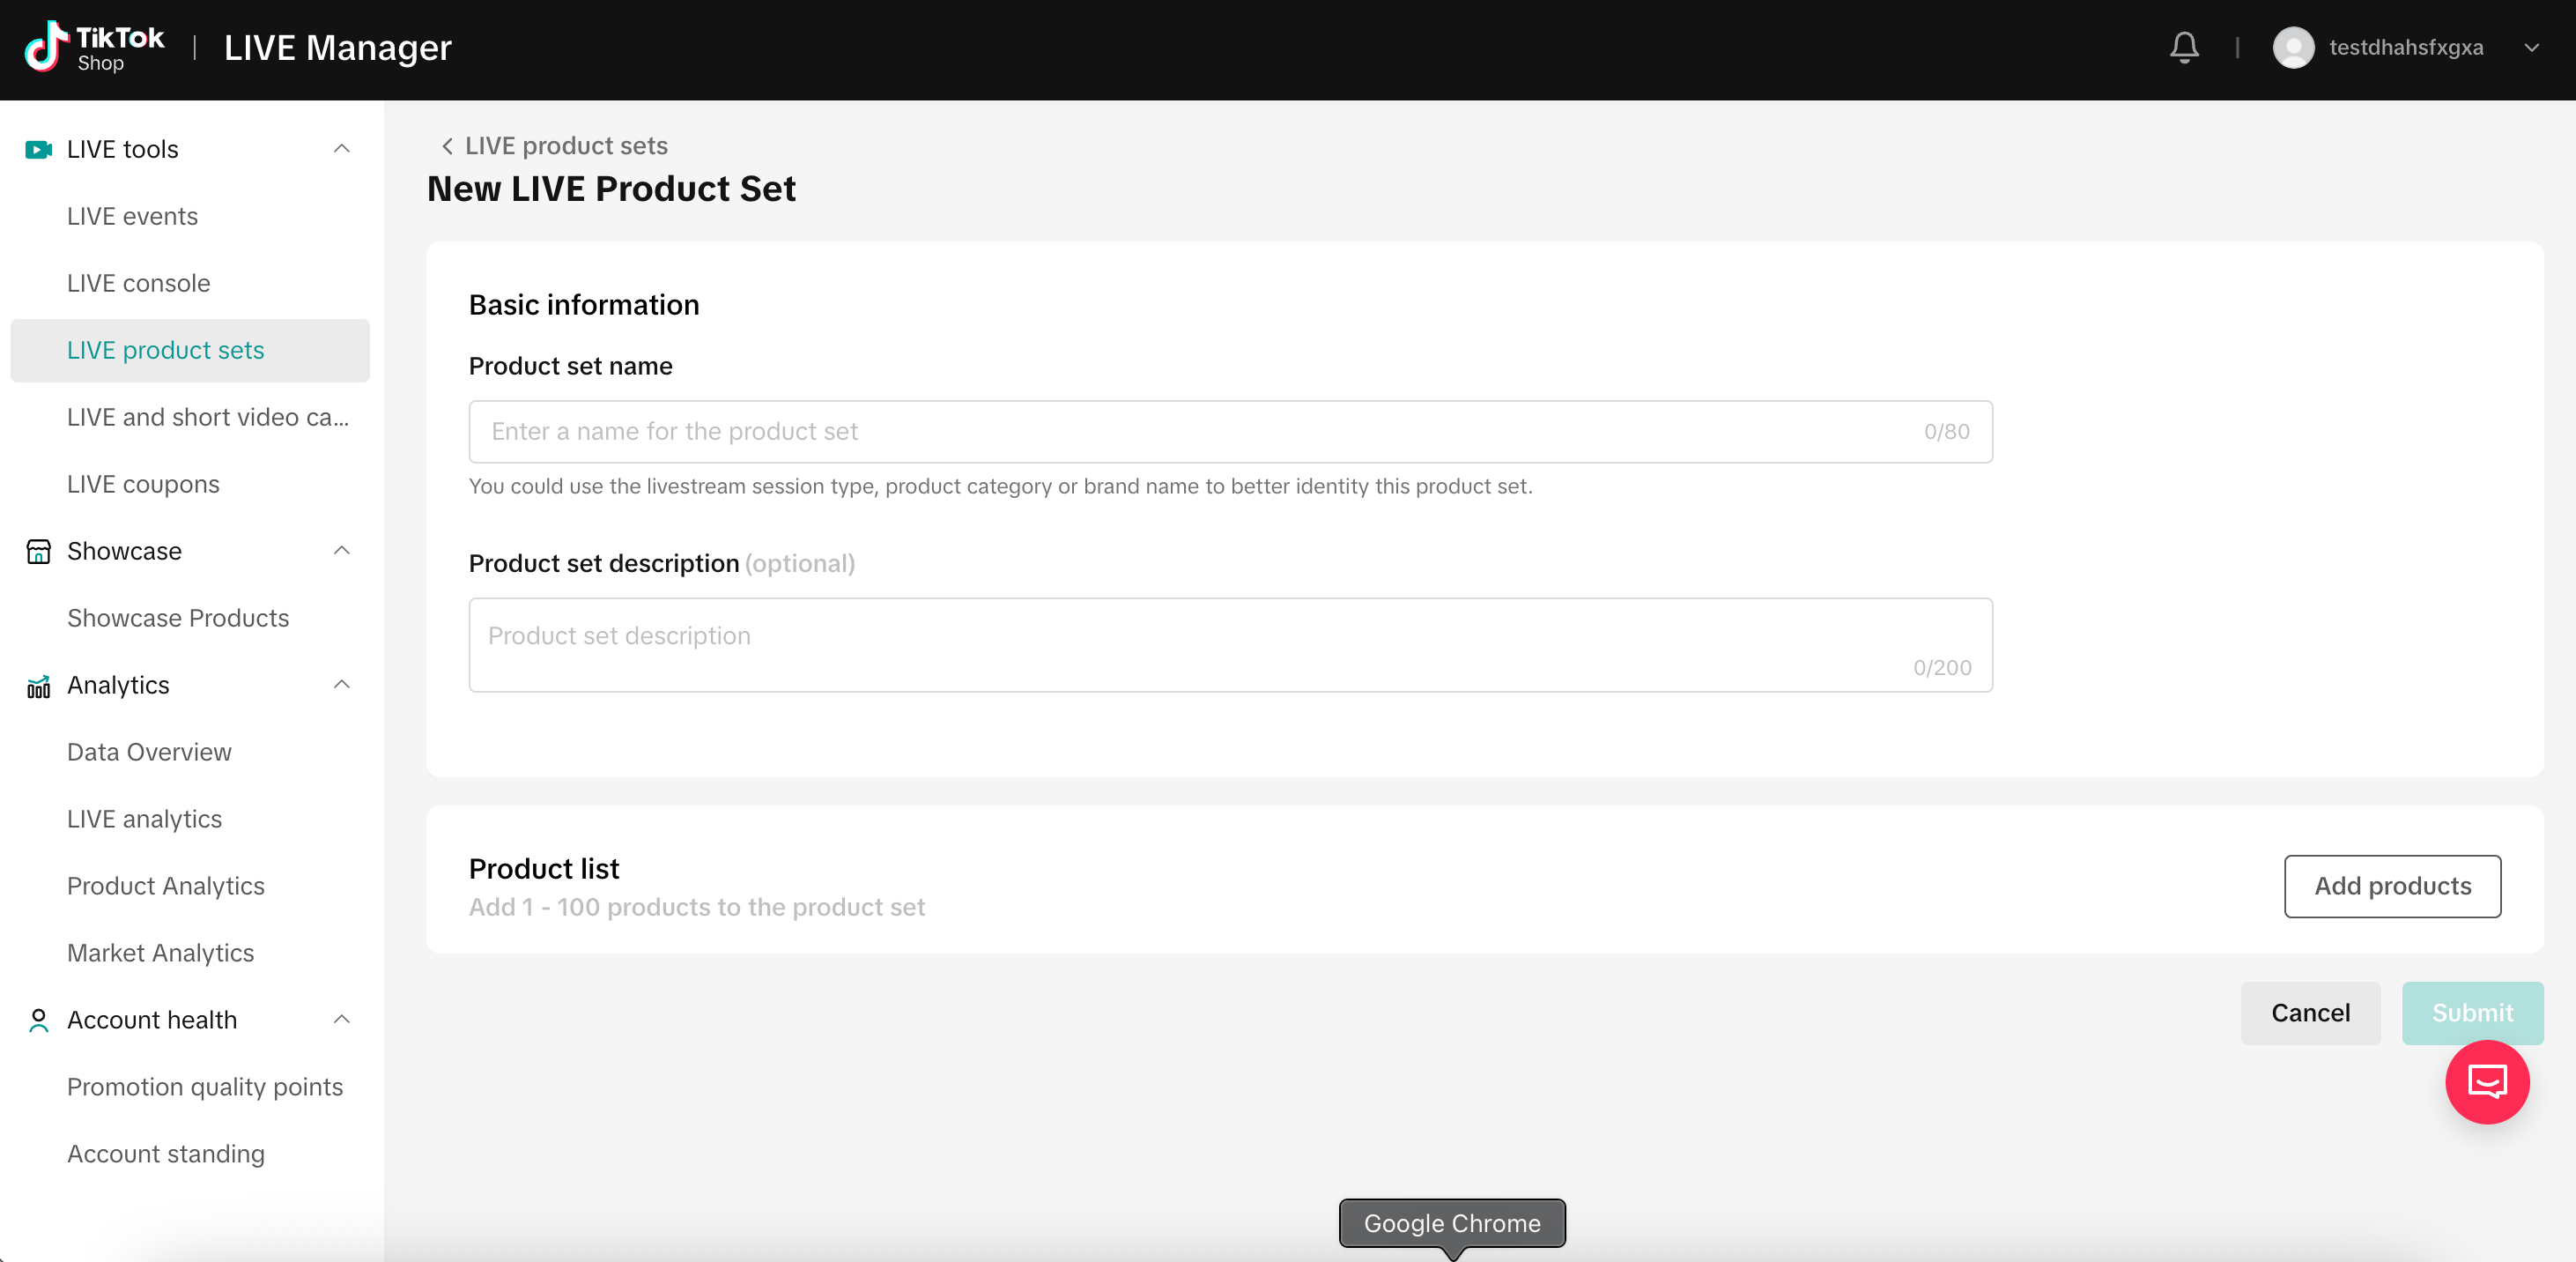Collapse the LIVE tools section
2576x1262 pixels.
341,149
